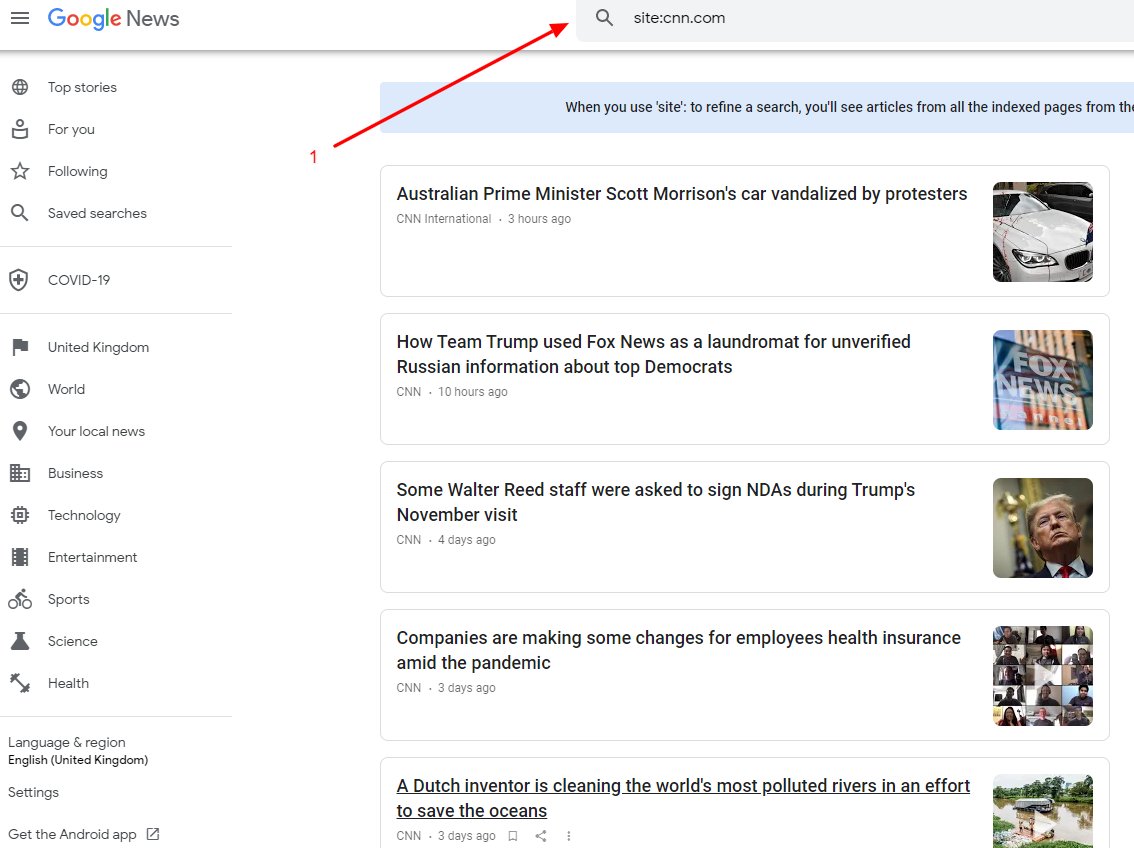Select the Sports cyclist icon
Image resolution: width=1134 pixels, height=848 pixels.
[20, 599]
